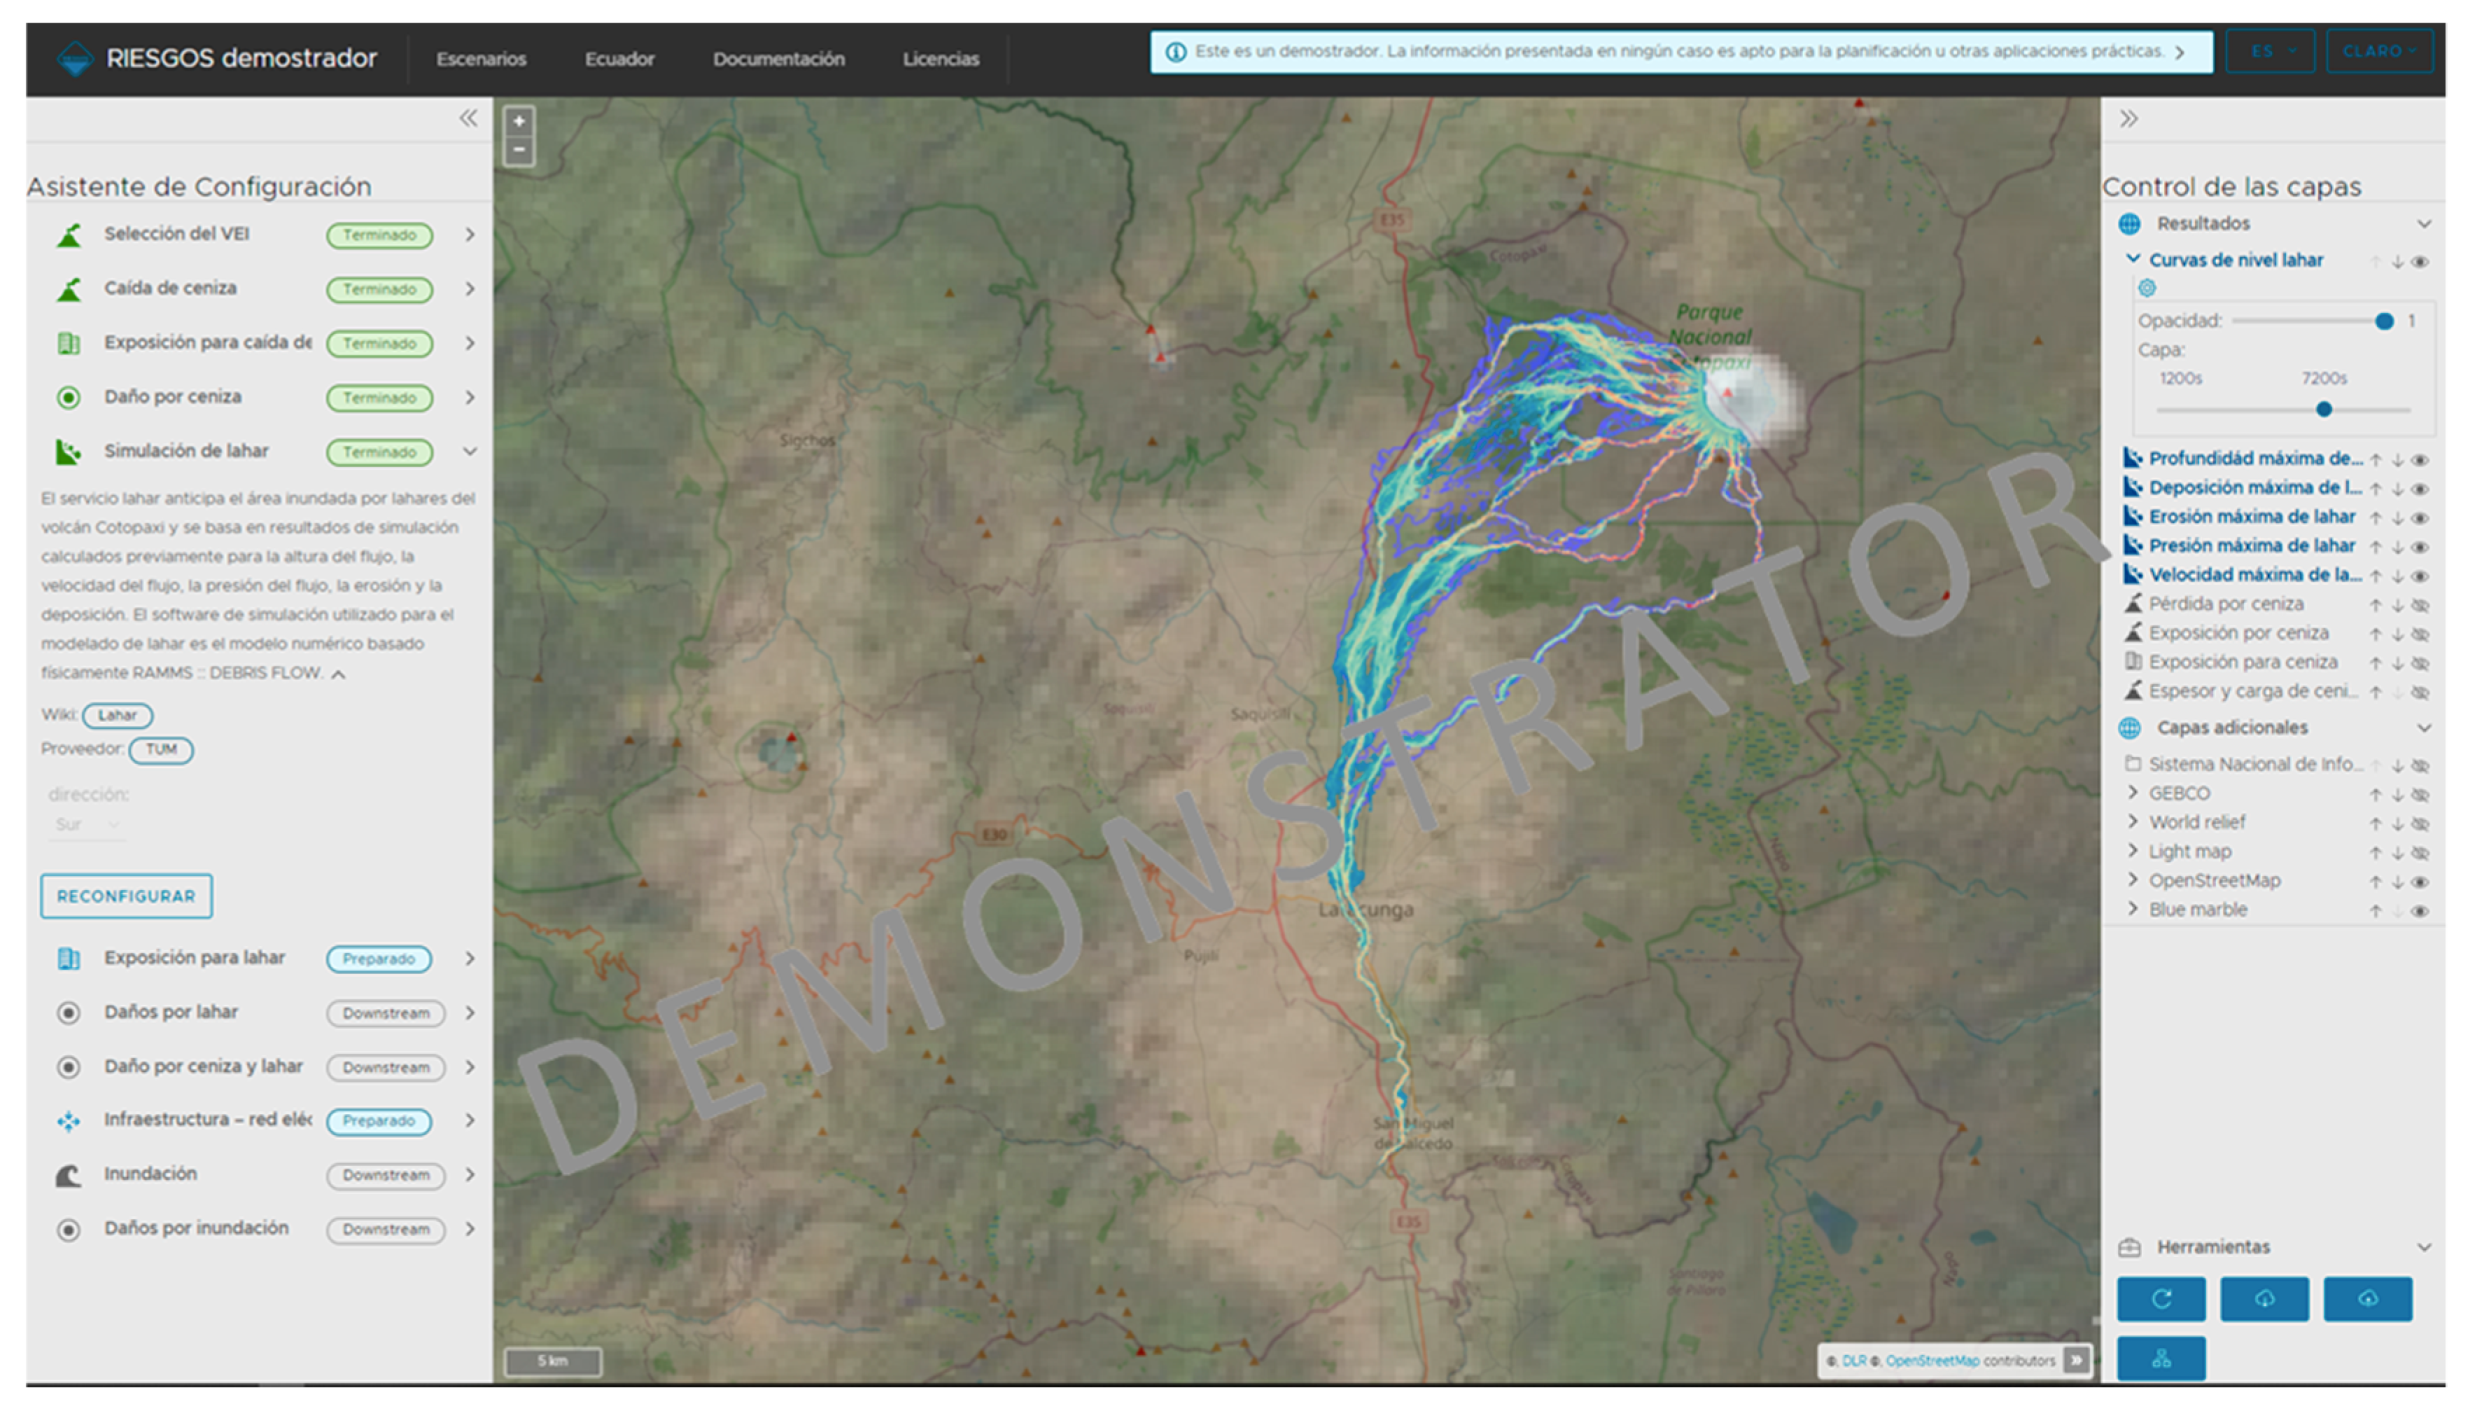The height and width of the screenshot is (1411, 2470).
Task: Open the Documentación menu
Action: pyautogui.click(x=778, y=59)
